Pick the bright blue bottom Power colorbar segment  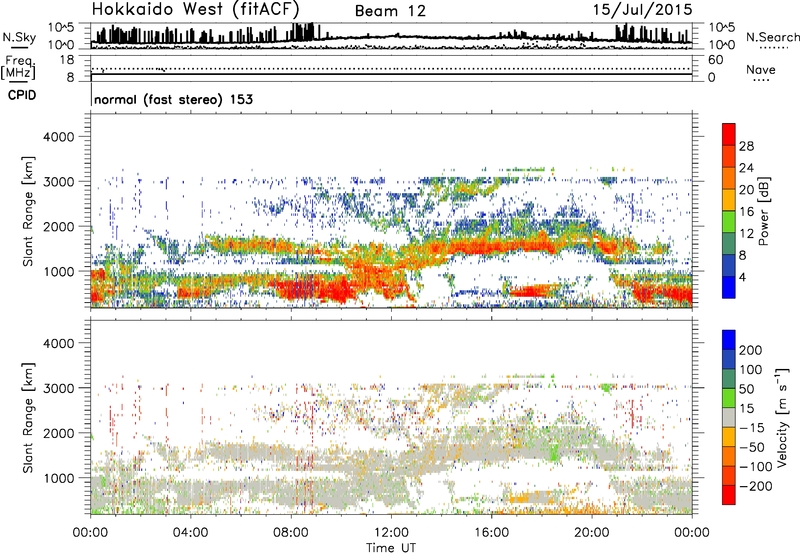[729, 288]
